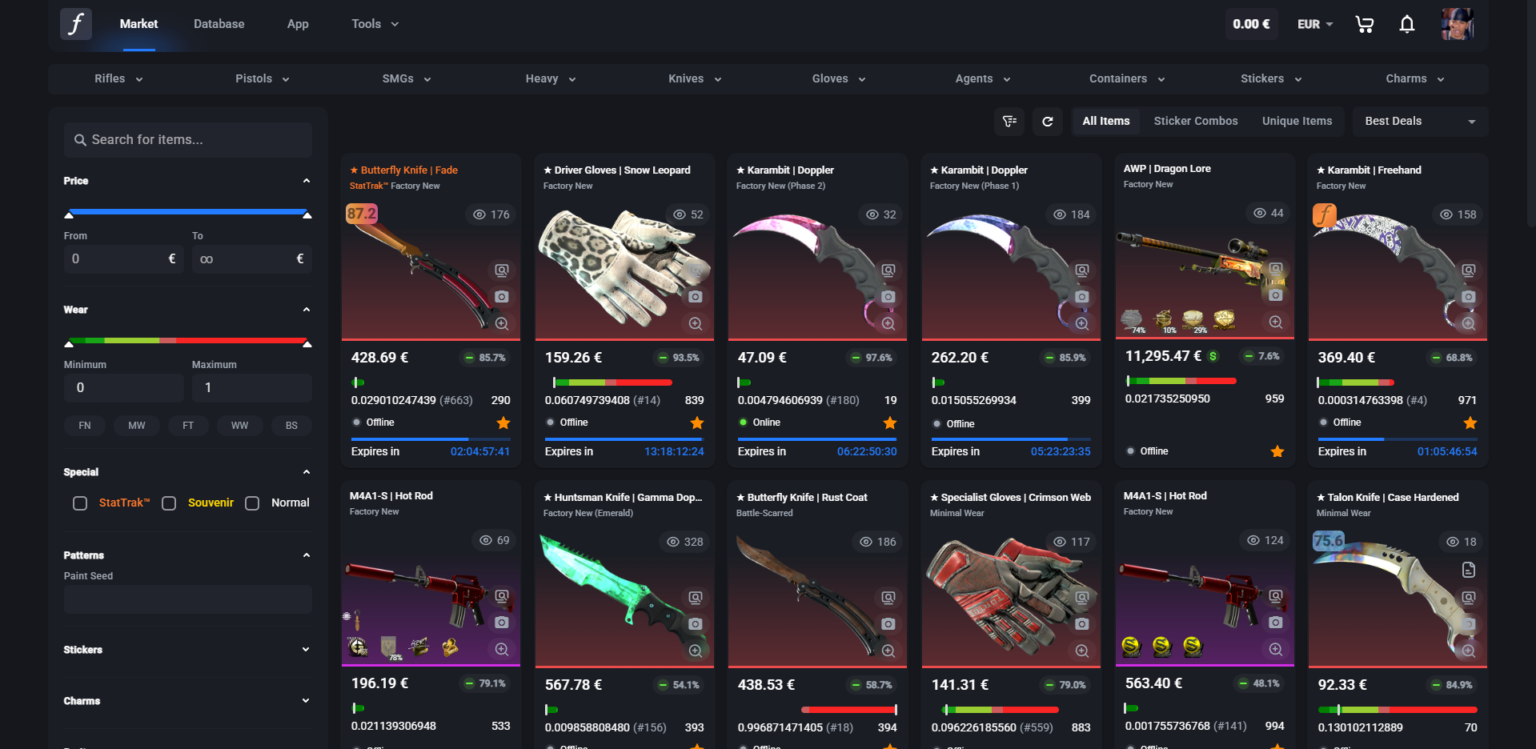Switch to the Sticker Combos tab
This screenshot has height=749, width=1536.
tap(1195, 120)
